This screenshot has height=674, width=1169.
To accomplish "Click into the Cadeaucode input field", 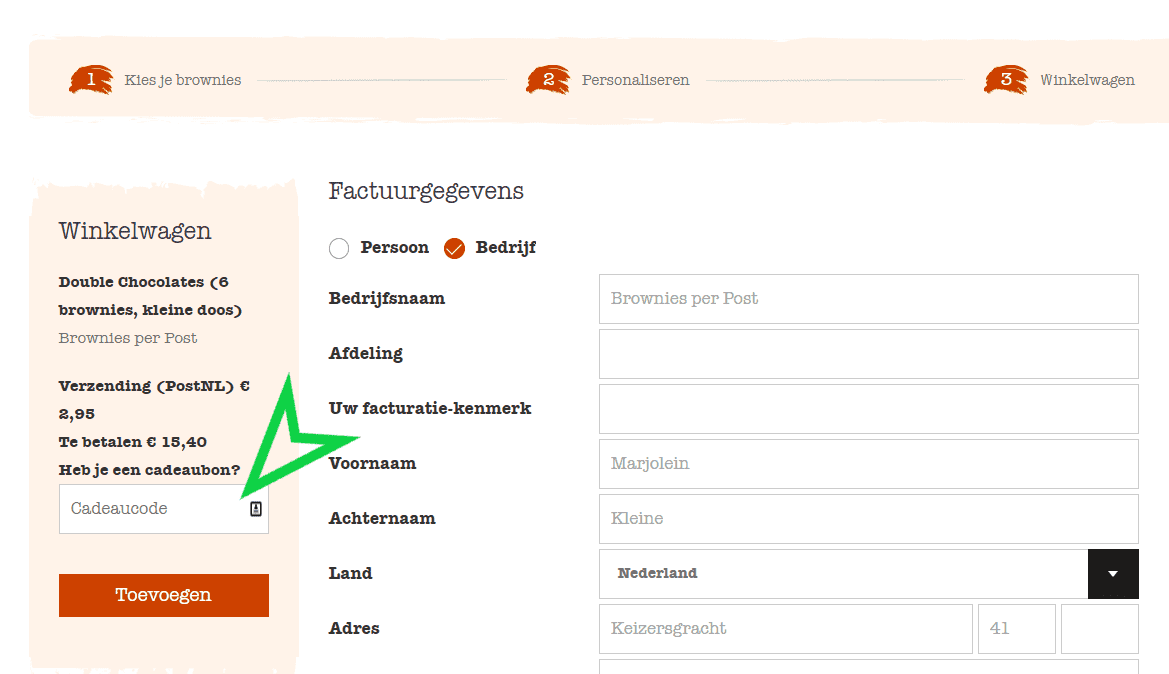I will [150, 509].
